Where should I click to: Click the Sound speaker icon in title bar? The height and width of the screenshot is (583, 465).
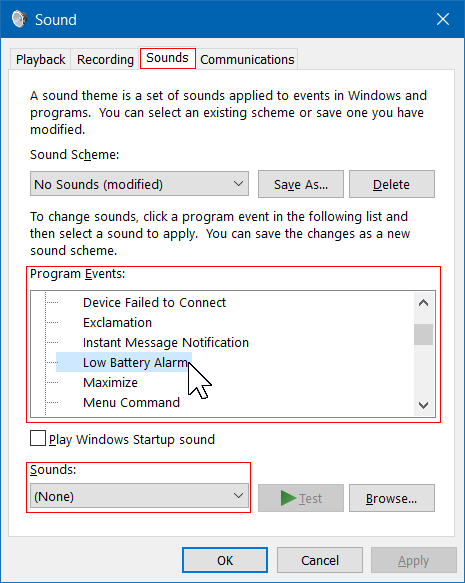19,19
